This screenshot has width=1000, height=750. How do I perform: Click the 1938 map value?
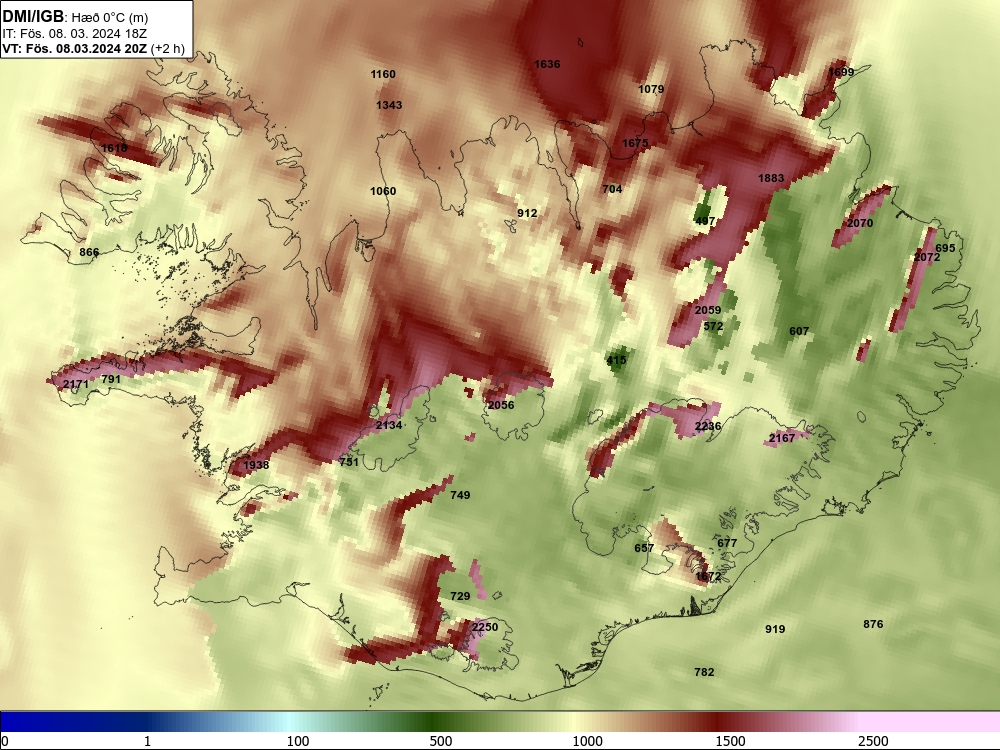[x=256, y=465]
